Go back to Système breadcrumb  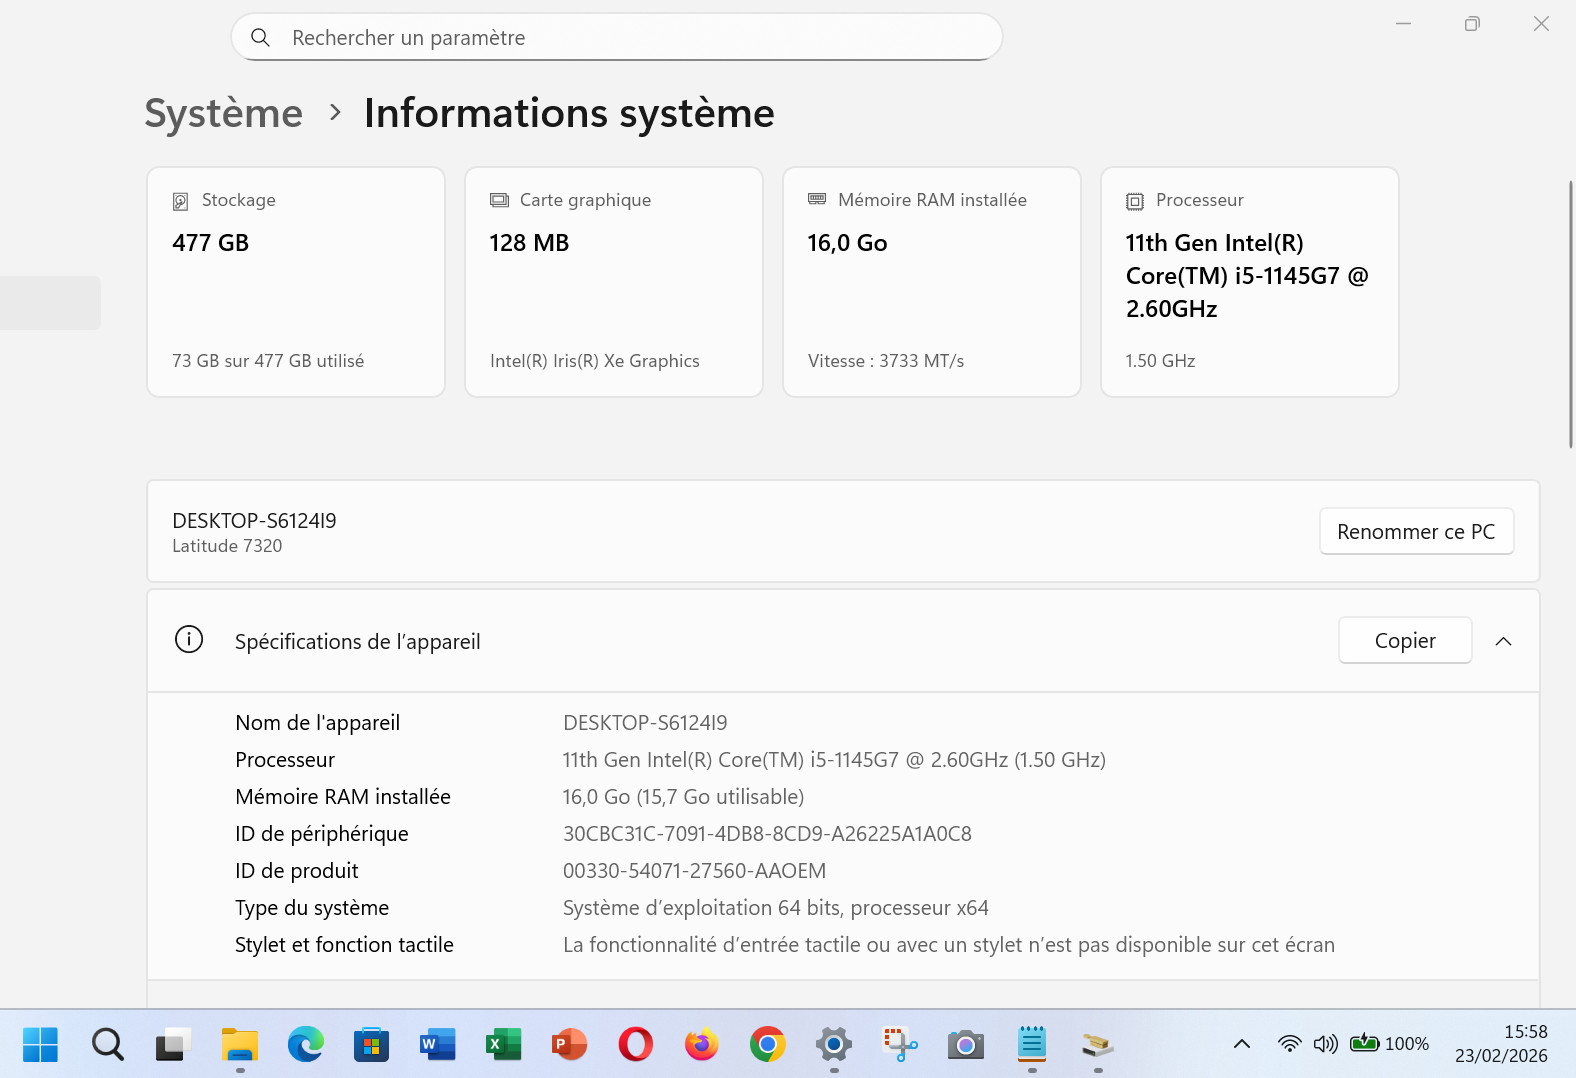click(223, 113)
